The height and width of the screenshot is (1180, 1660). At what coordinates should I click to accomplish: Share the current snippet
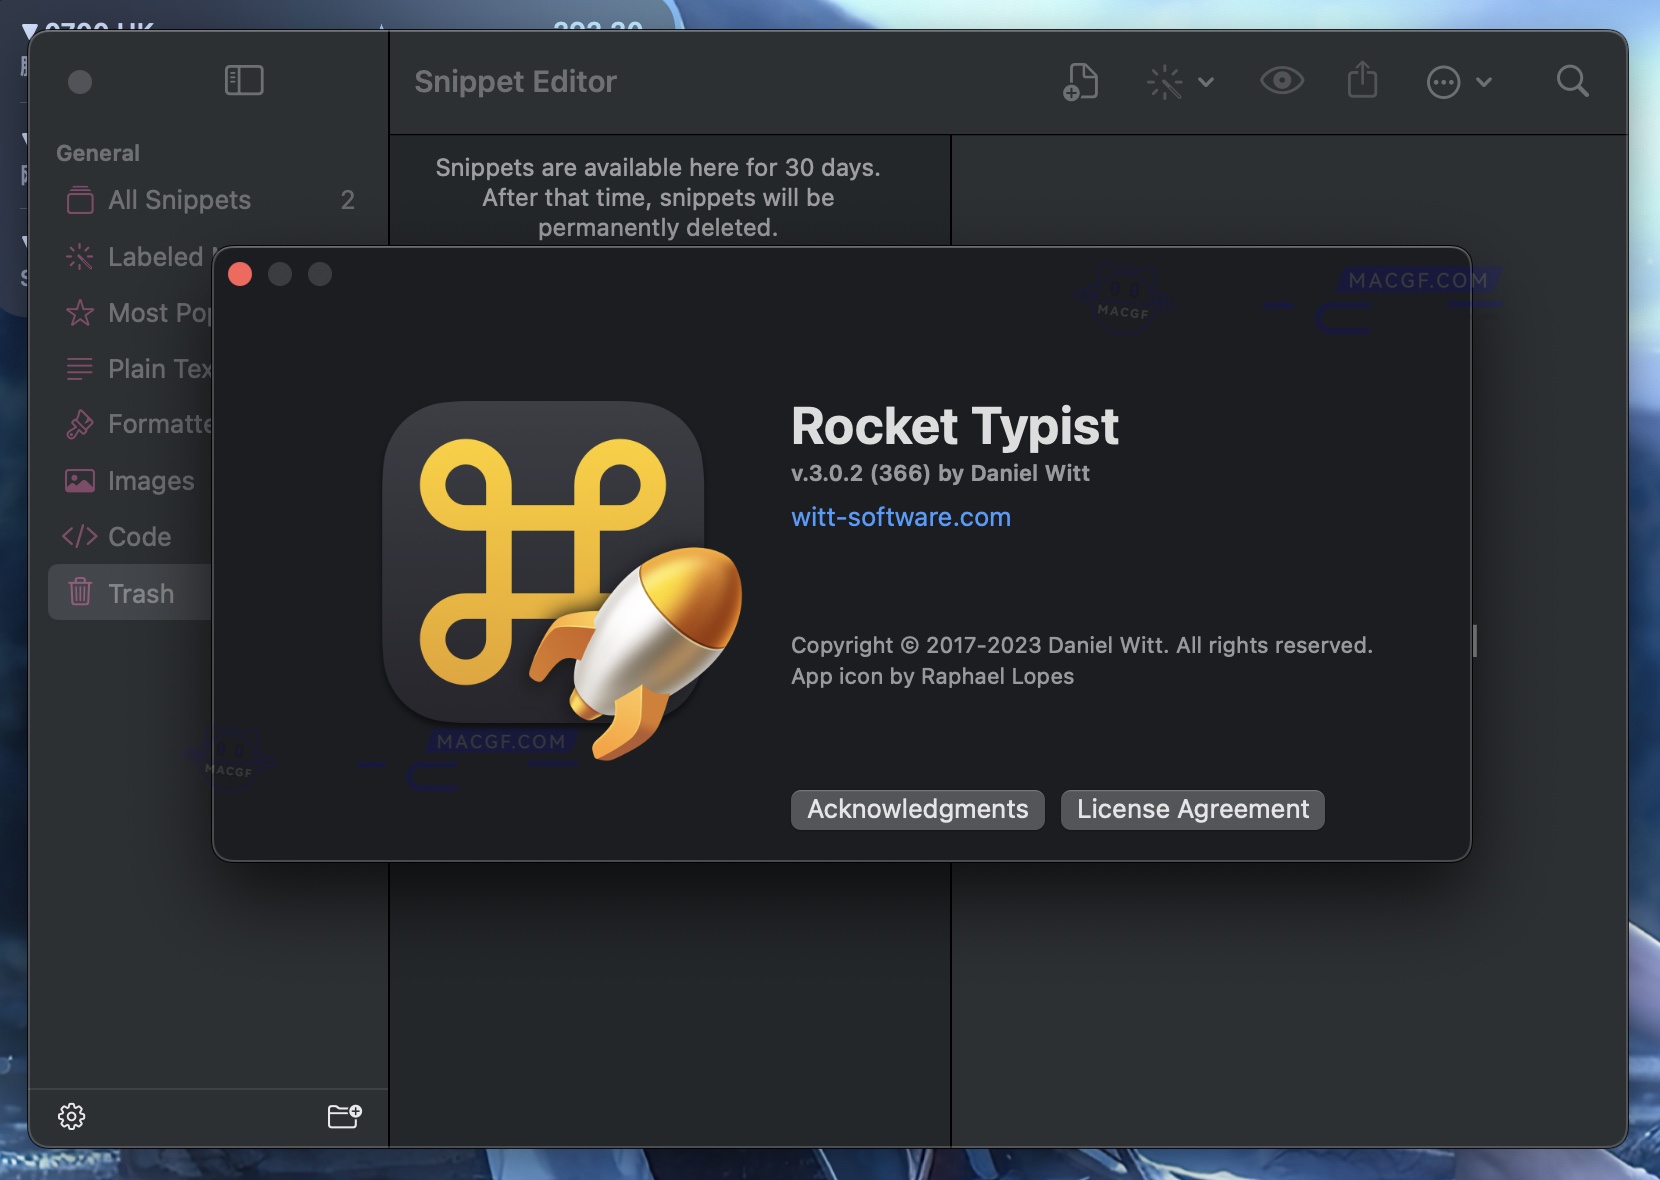[x=1363, y=81]
